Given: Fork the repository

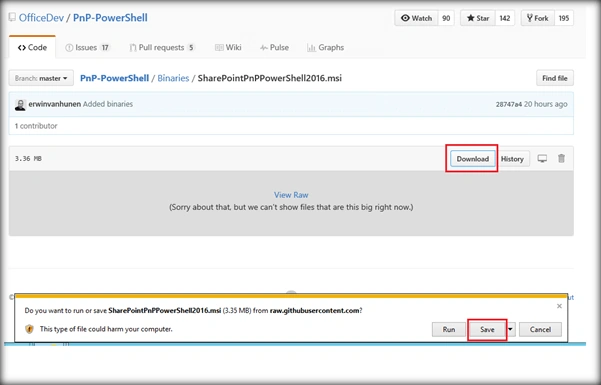Looking at the screenshot, I should (x=537, y=18).
